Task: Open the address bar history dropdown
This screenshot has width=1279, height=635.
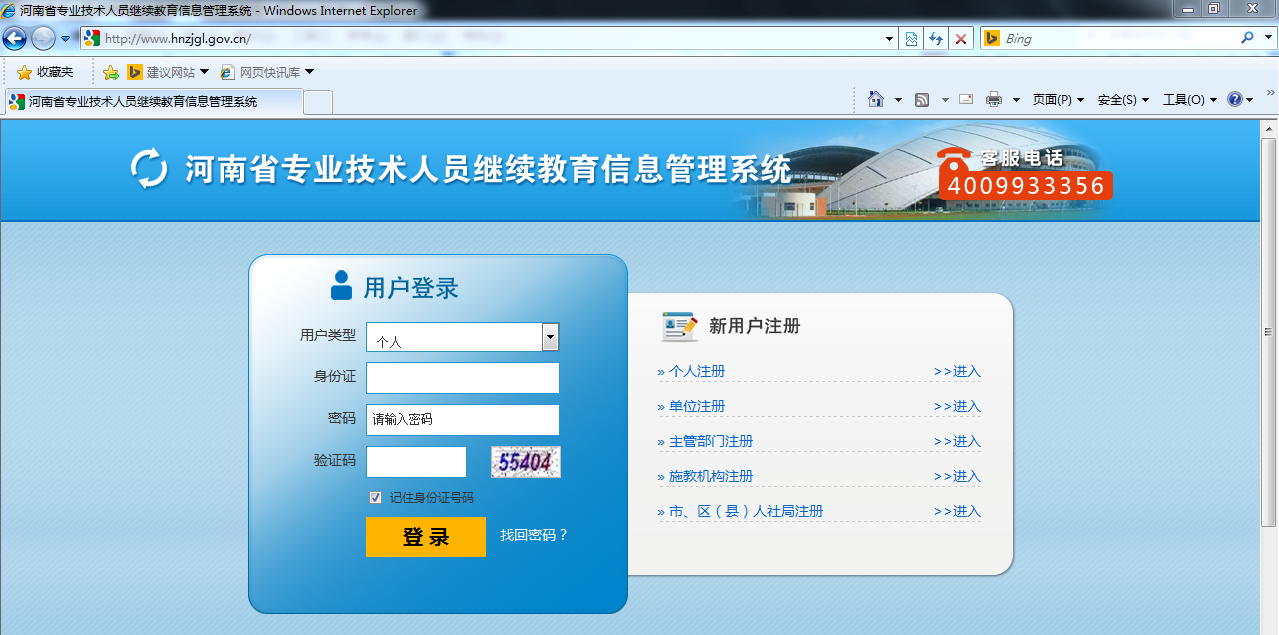Action: click(x=890, y=39)
